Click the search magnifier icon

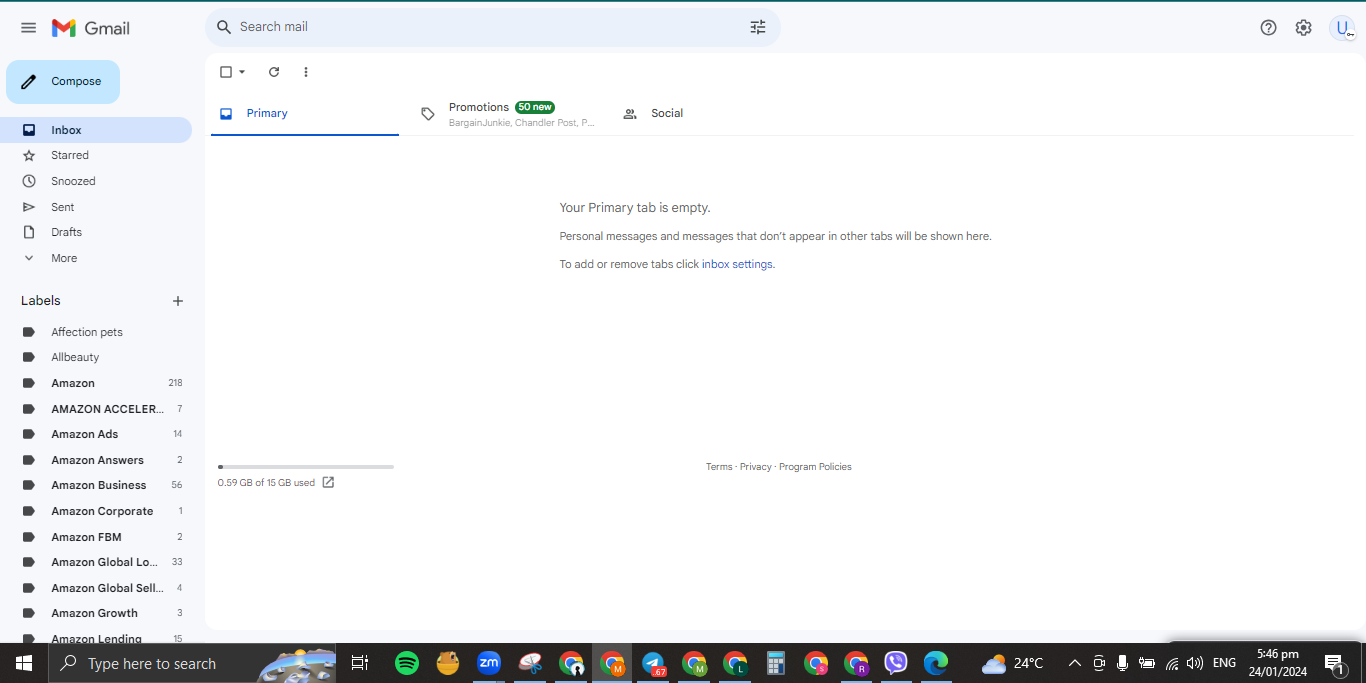coord(224,27)
